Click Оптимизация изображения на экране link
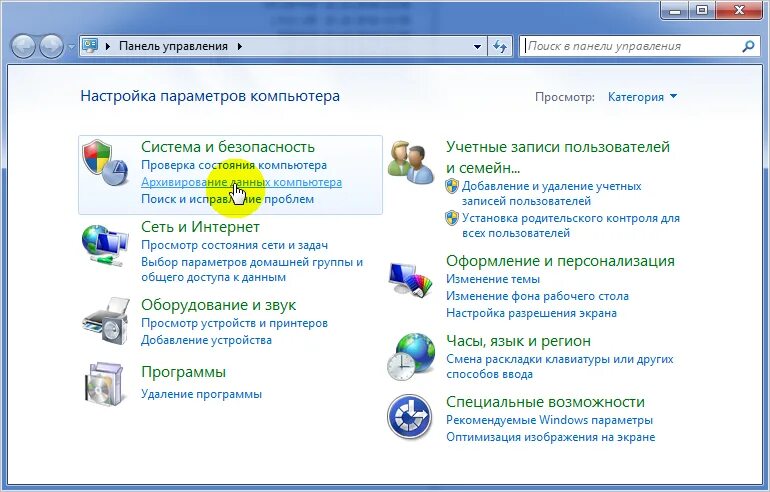This screenshot has width=770, height=492. (550, 437)
